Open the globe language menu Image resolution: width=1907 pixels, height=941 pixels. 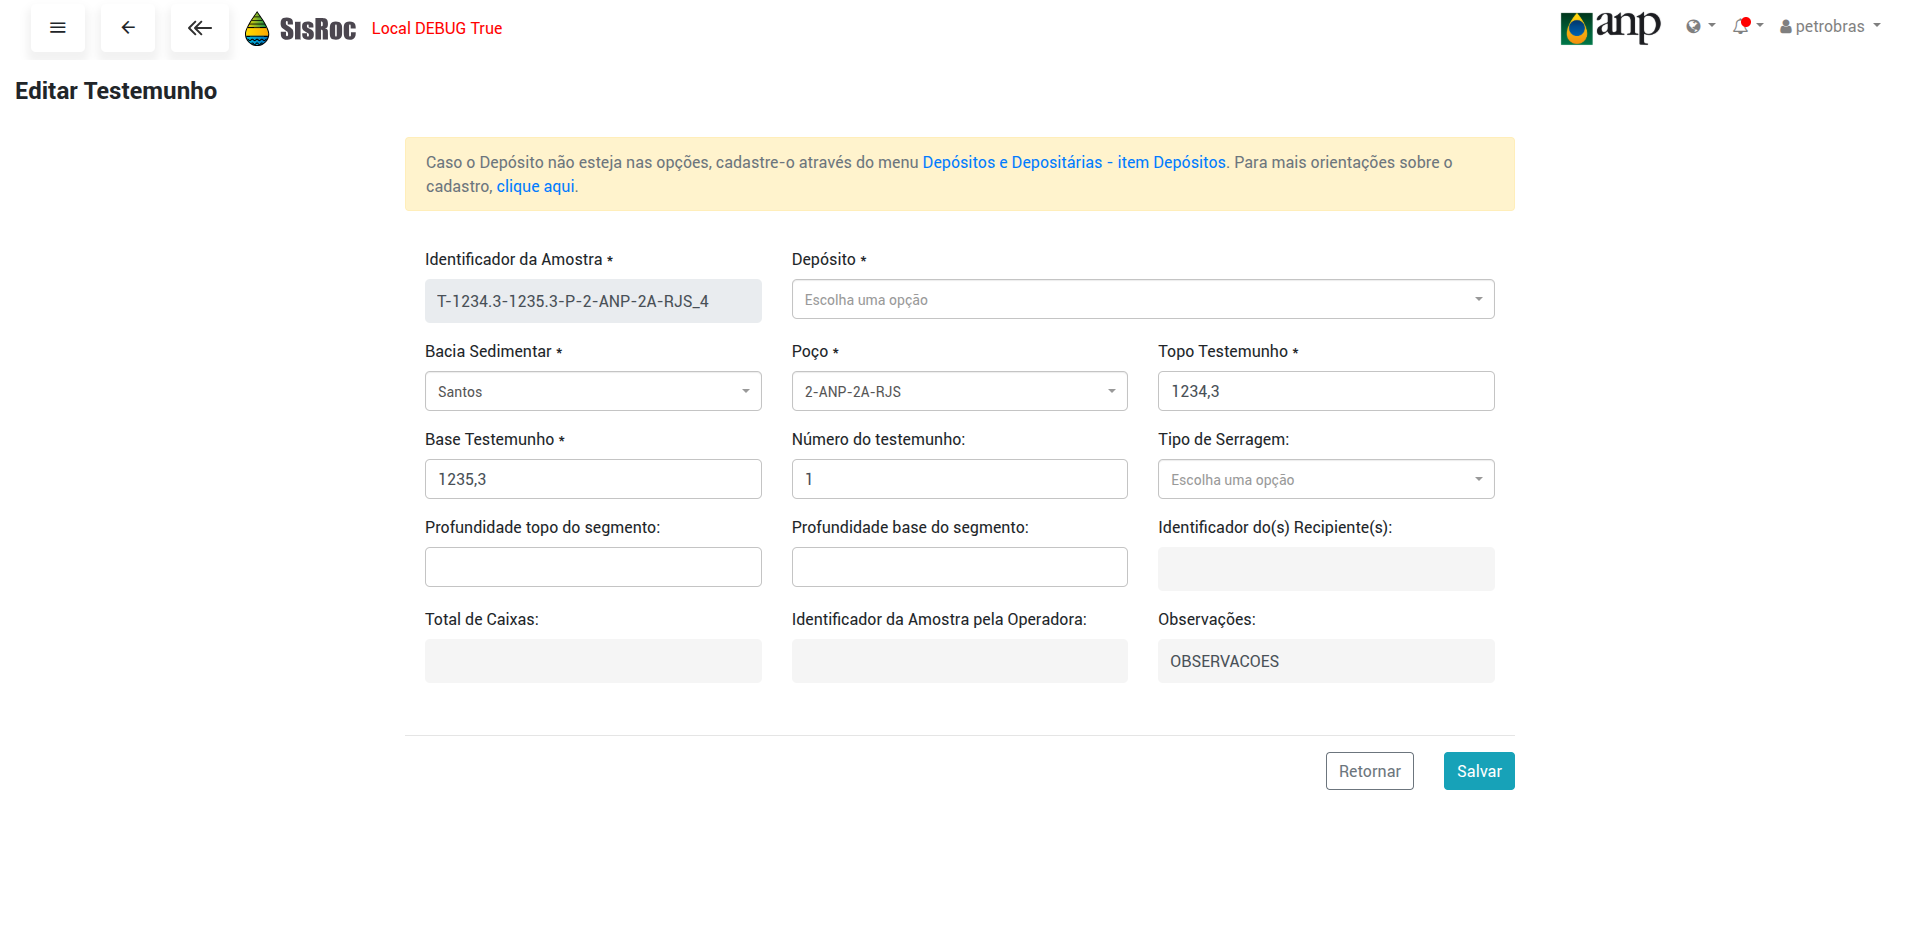pos(1700,26)
